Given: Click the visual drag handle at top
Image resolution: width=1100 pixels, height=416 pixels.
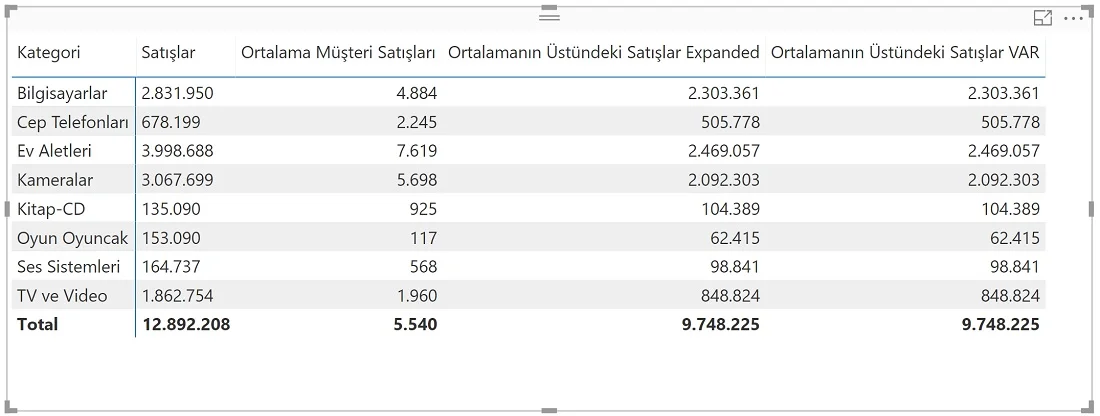Looking at the screenshot, I should (x=549, y=16).
